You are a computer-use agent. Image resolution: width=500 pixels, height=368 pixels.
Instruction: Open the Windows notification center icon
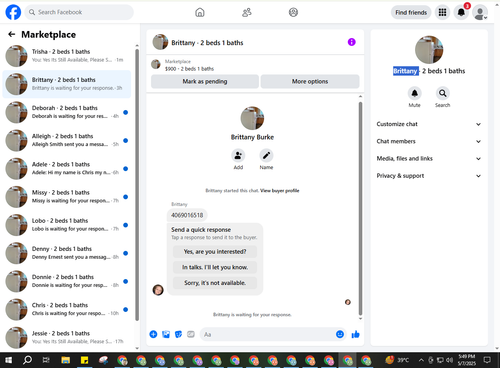pos(487,360)
